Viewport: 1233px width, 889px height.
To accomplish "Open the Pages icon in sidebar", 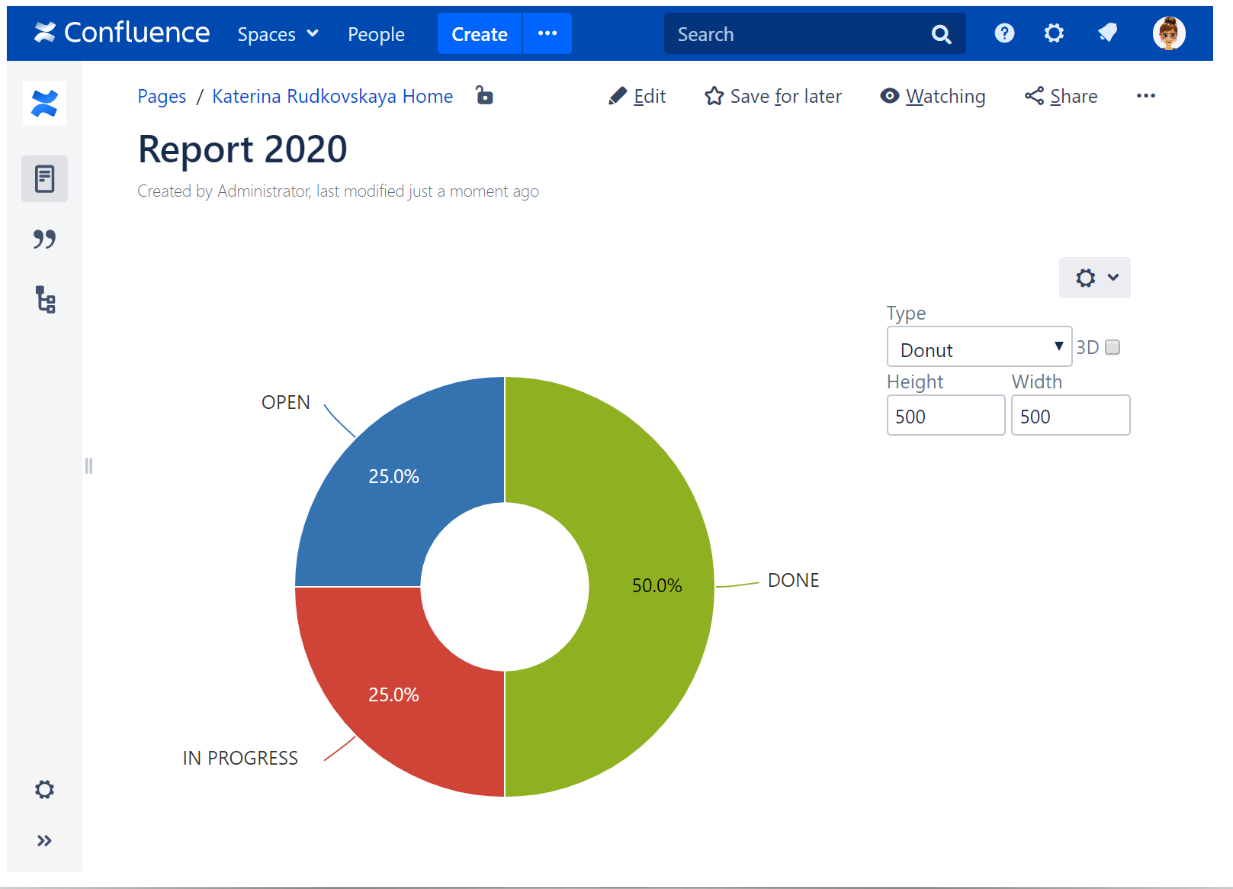I will point(44,179).
